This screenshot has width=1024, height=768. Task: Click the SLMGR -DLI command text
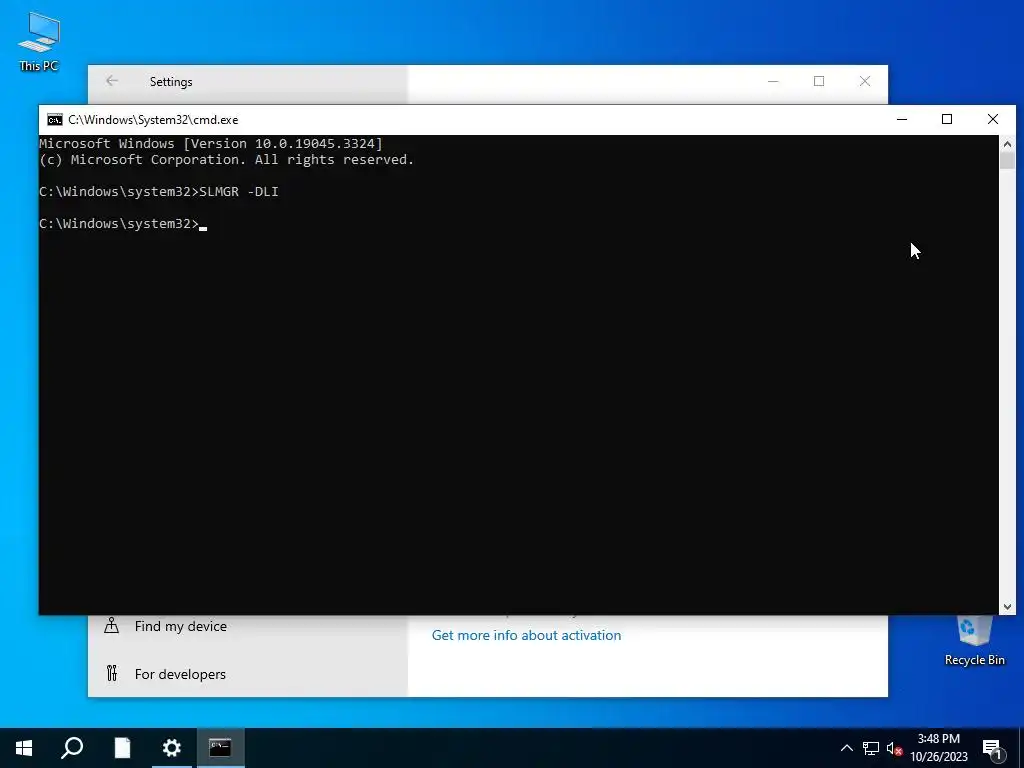coord(239,191)
